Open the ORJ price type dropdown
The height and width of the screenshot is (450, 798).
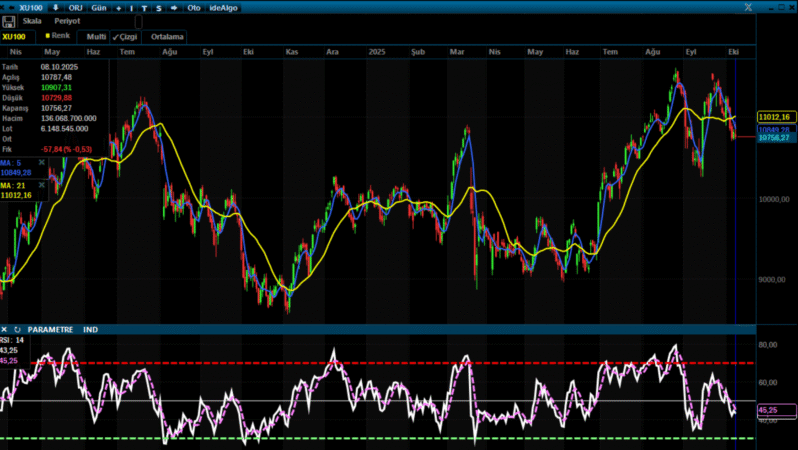pos(76,7)
